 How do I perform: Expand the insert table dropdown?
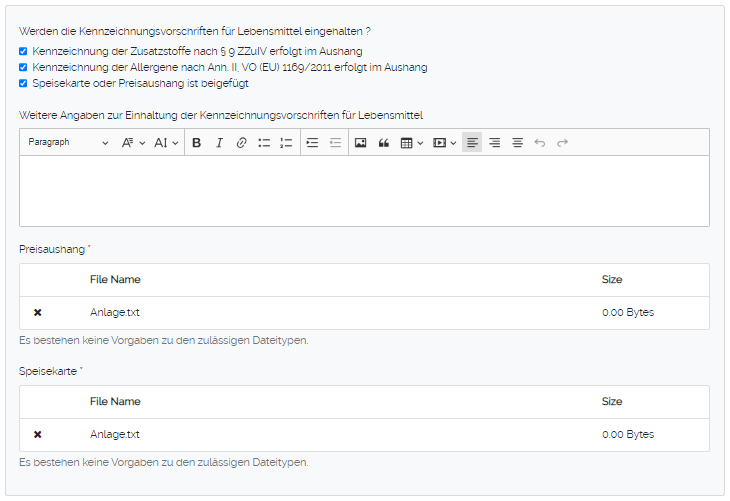click(412, 143)
